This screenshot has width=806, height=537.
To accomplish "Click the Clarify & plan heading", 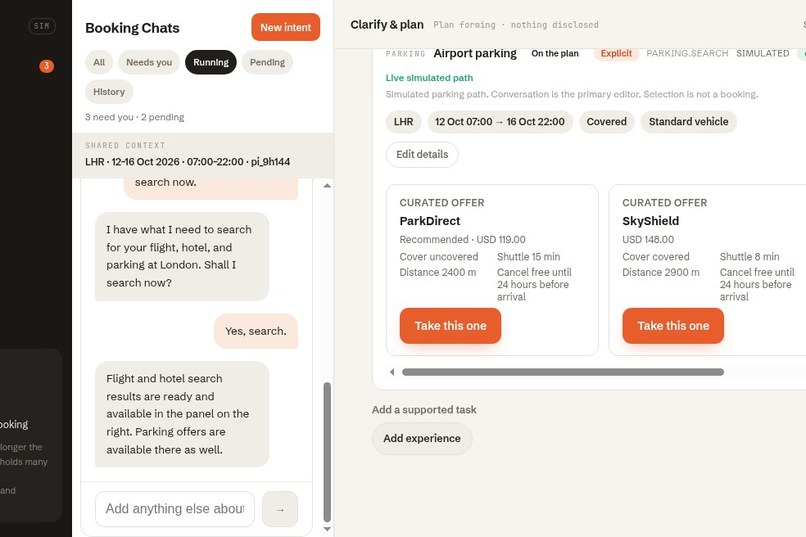I will (x=387, y=25).
